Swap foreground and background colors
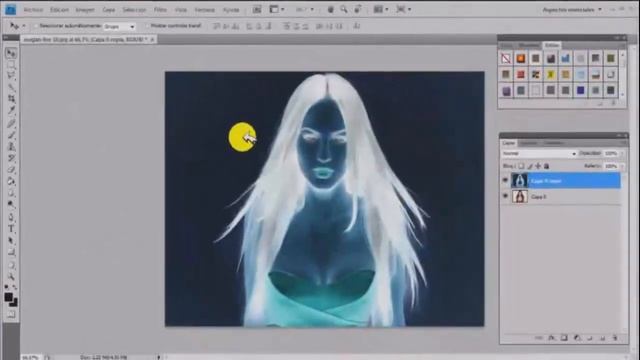The width and height of the screenshot is (640, 360). coord(15,287)
